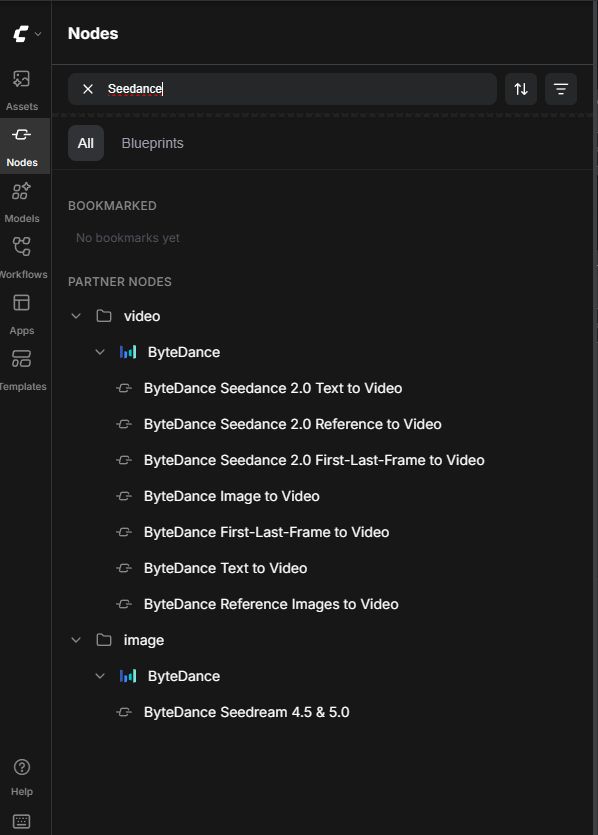Open the Help menu
The width and height of the screenshot is (598, 835).
pyautogui.click(x=22, y=776)
